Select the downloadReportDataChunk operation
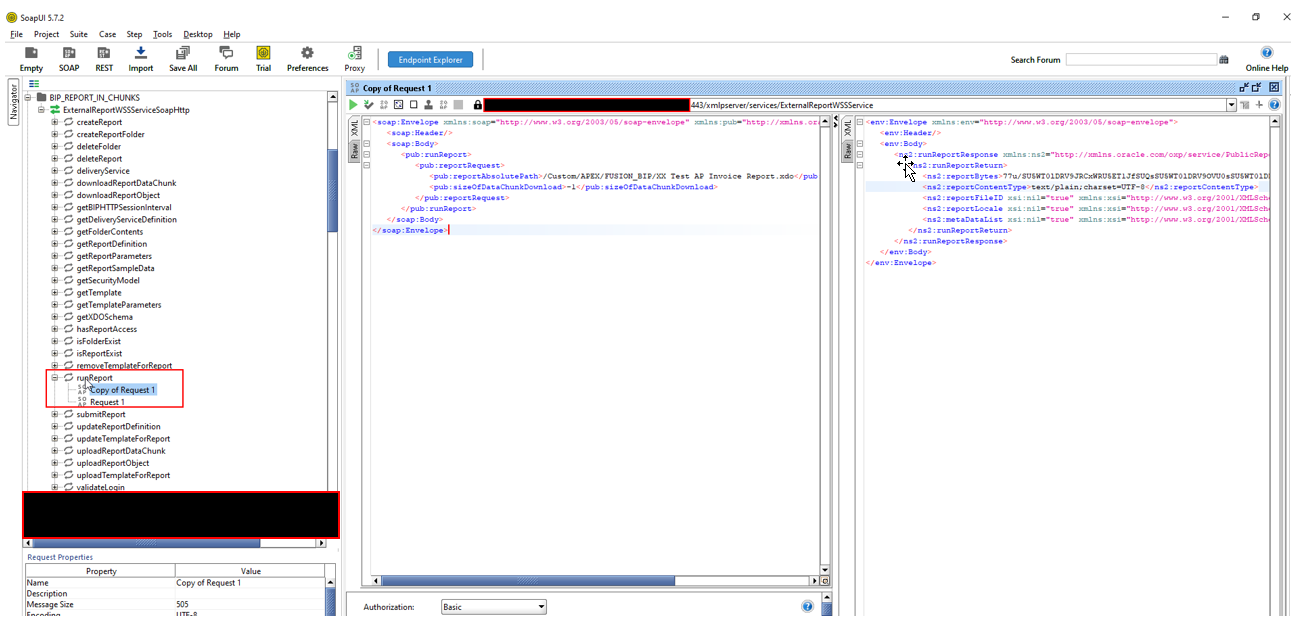 click(126, 183)
